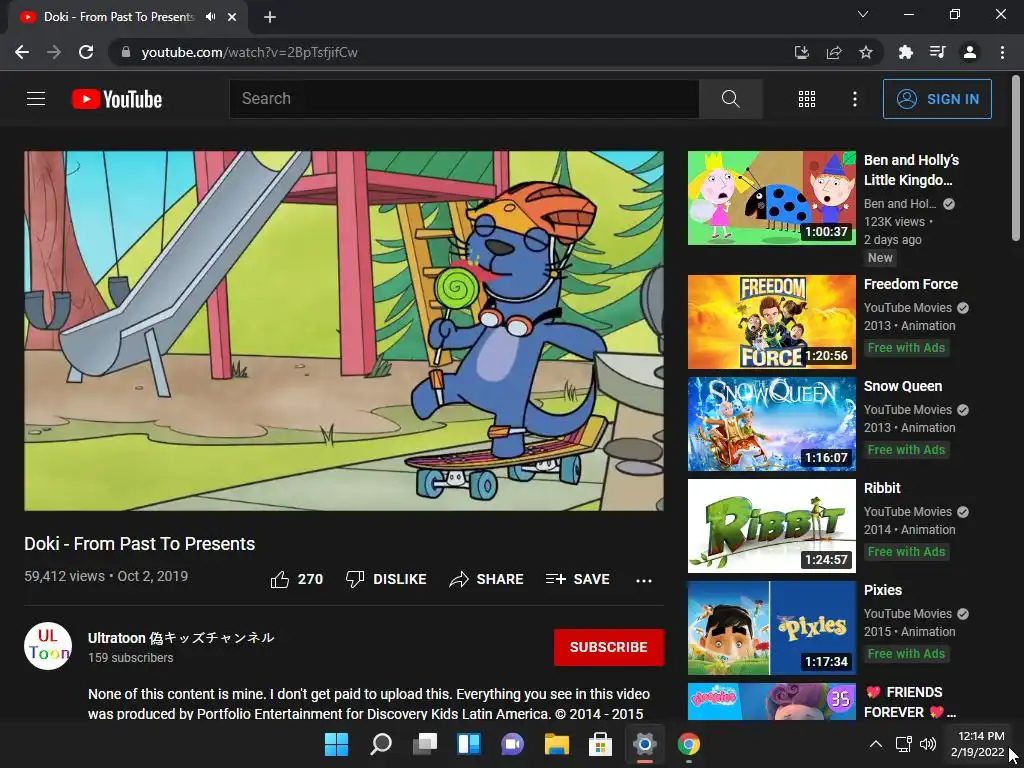Open the Chat taskbar icon

513,744
